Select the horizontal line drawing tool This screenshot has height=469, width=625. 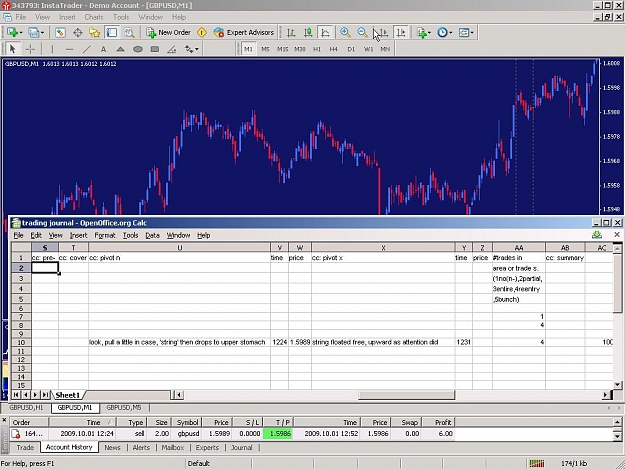pos(69,49)
